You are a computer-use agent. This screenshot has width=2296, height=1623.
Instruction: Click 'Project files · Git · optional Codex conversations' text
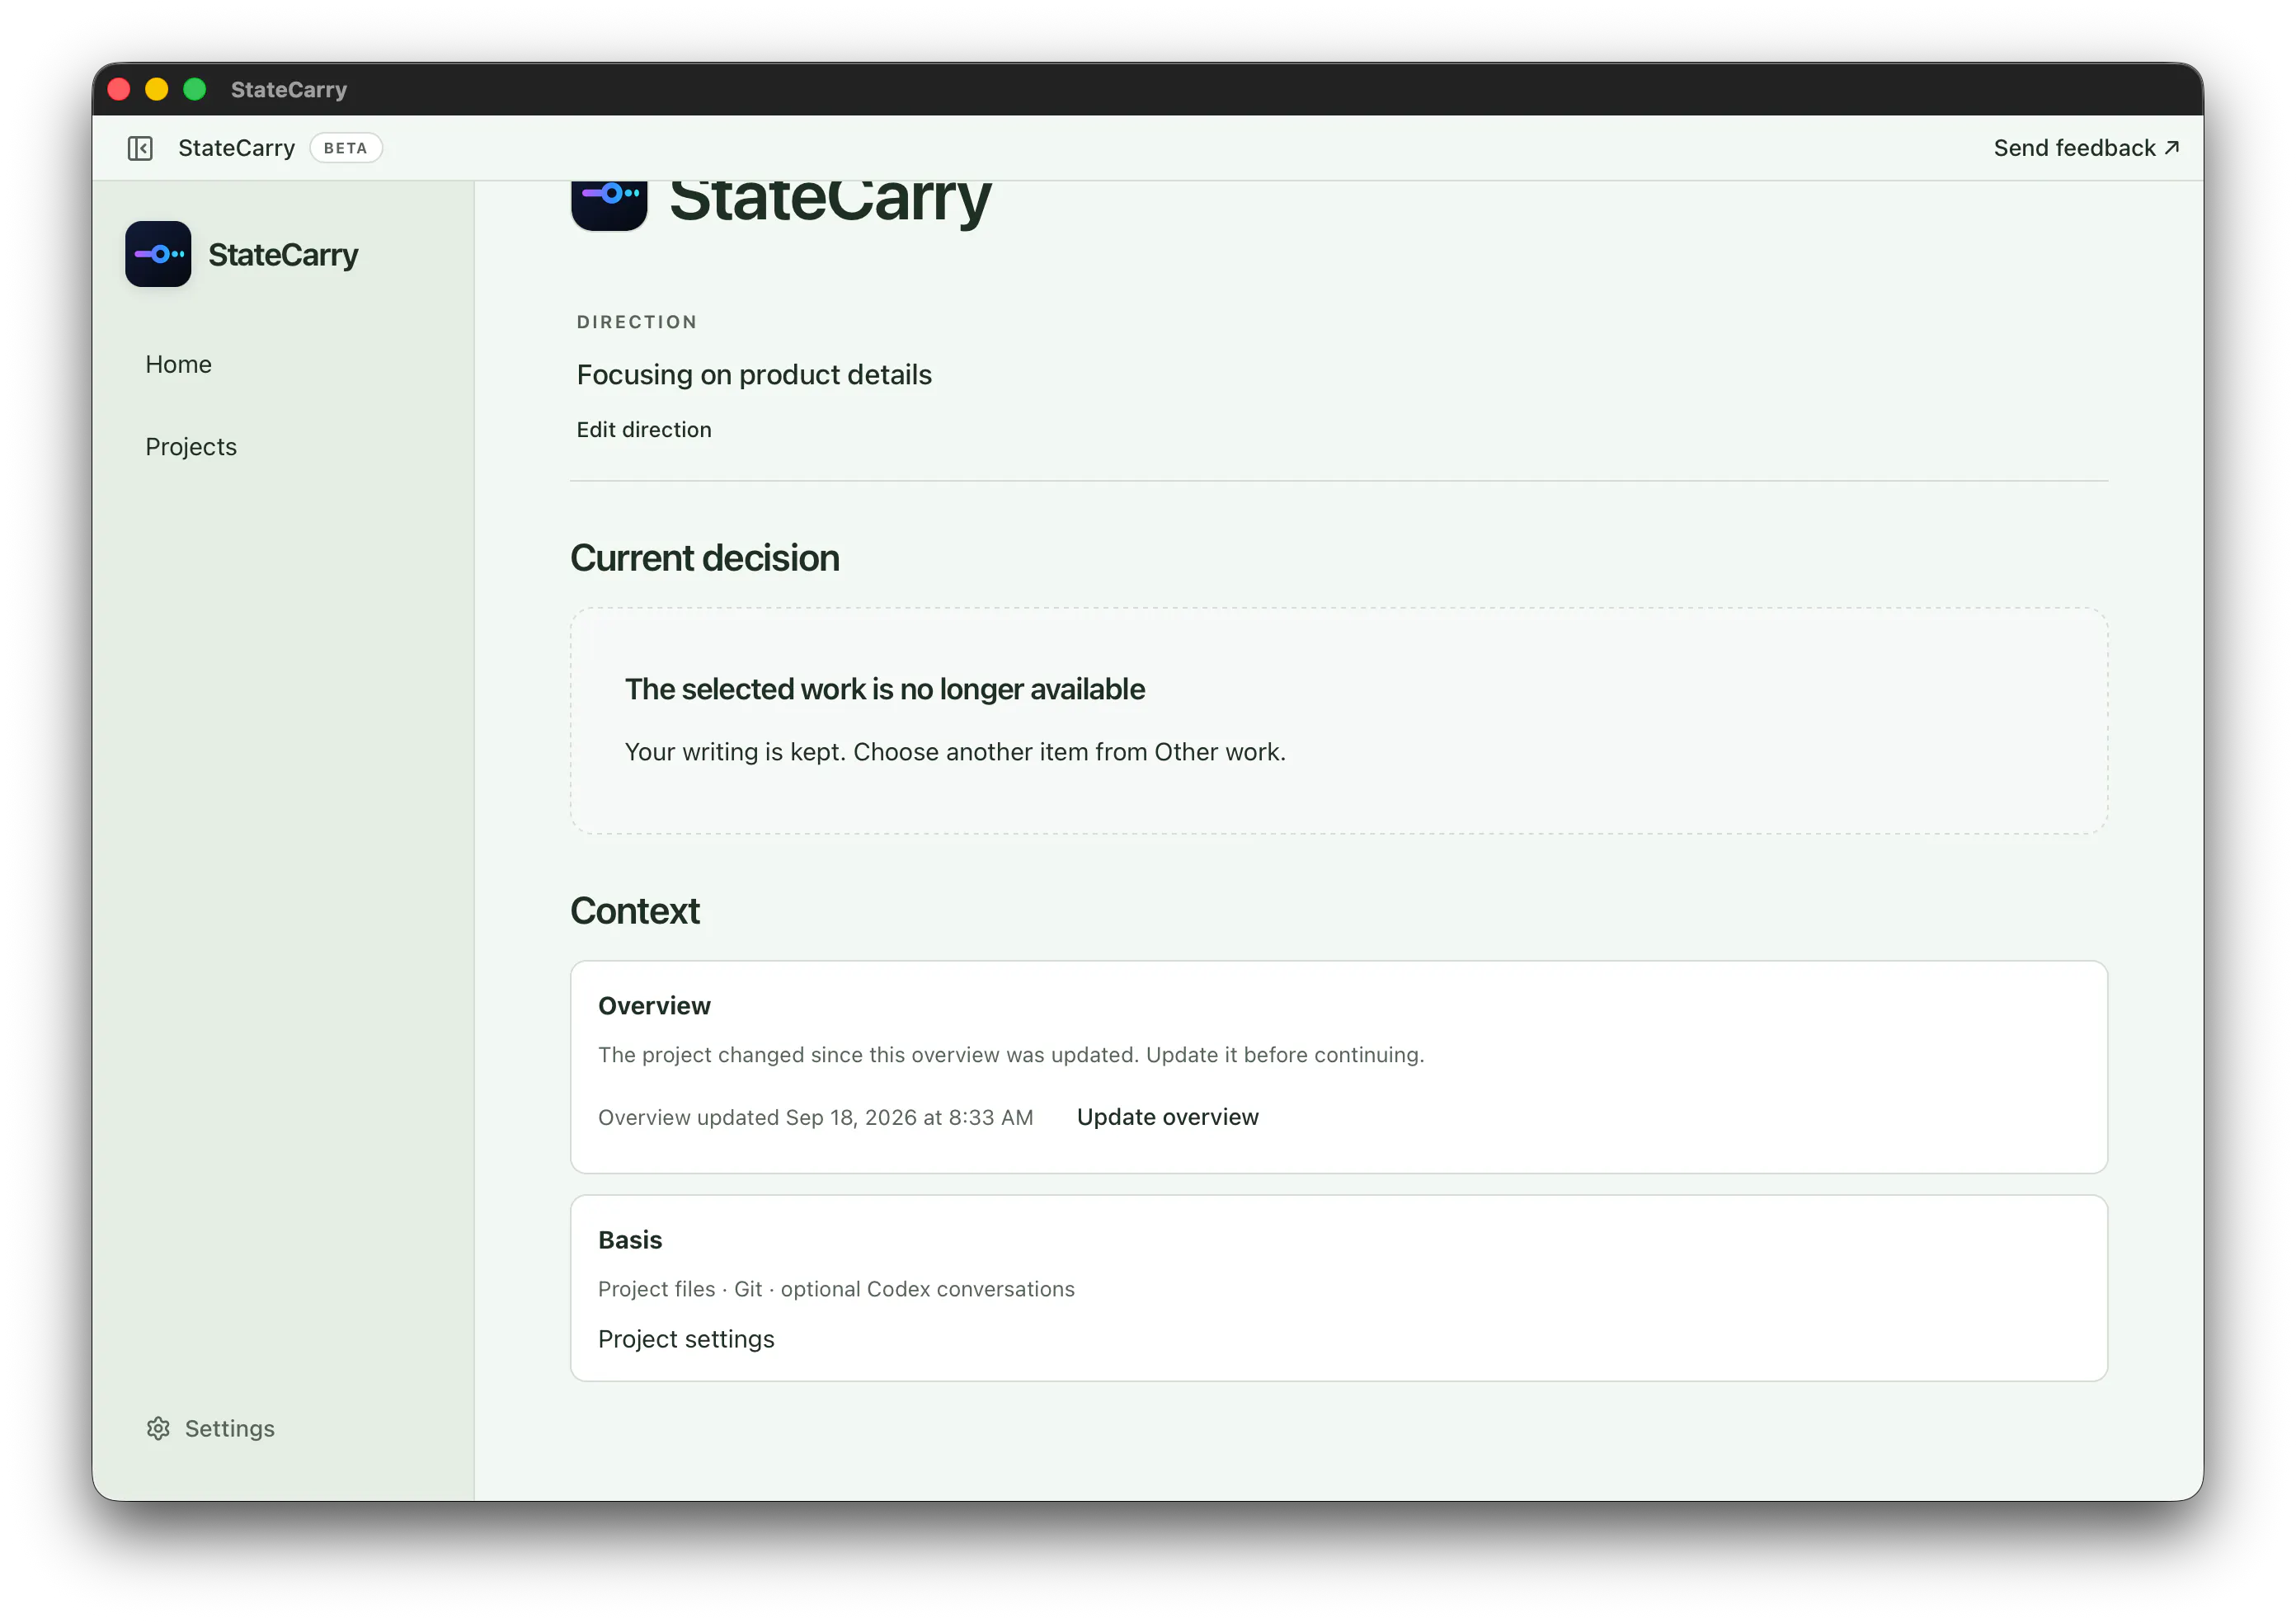[837, 1290]
